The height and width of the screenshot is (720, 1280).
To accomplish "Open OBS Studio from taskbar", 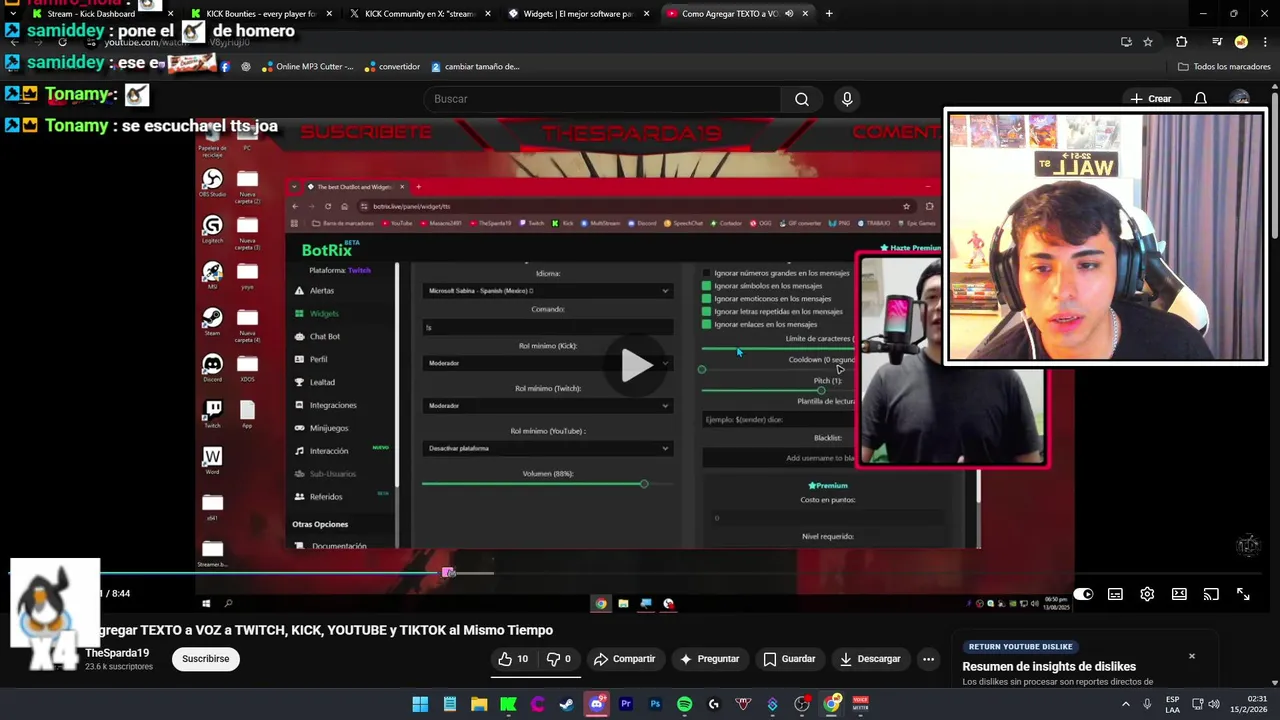I will click(x=802, y=704).
